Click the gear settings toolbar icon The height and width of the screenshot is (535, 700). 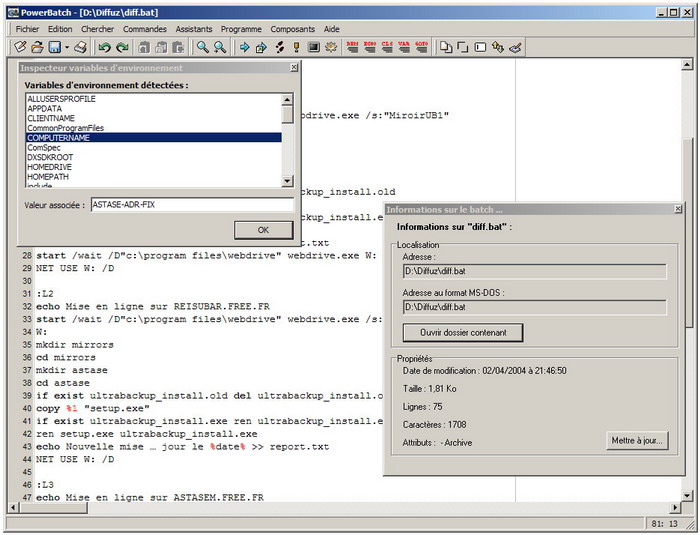point(331,47)
